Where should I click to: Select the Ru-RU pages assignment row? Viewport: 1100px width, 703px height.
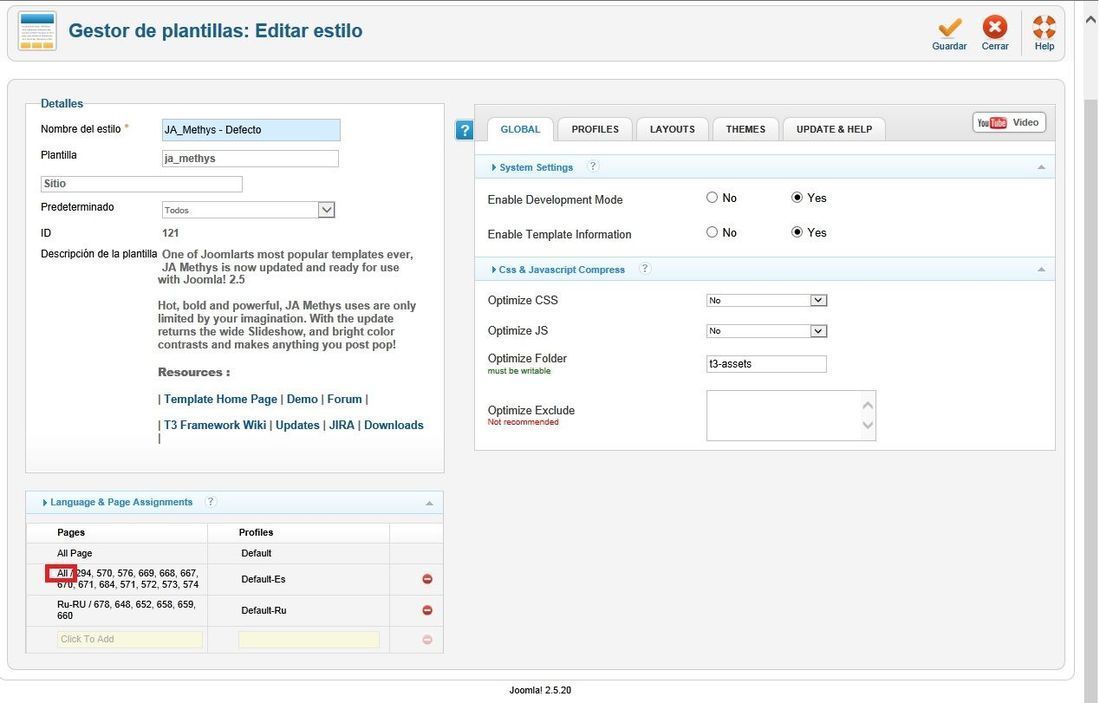coord(234,610)
